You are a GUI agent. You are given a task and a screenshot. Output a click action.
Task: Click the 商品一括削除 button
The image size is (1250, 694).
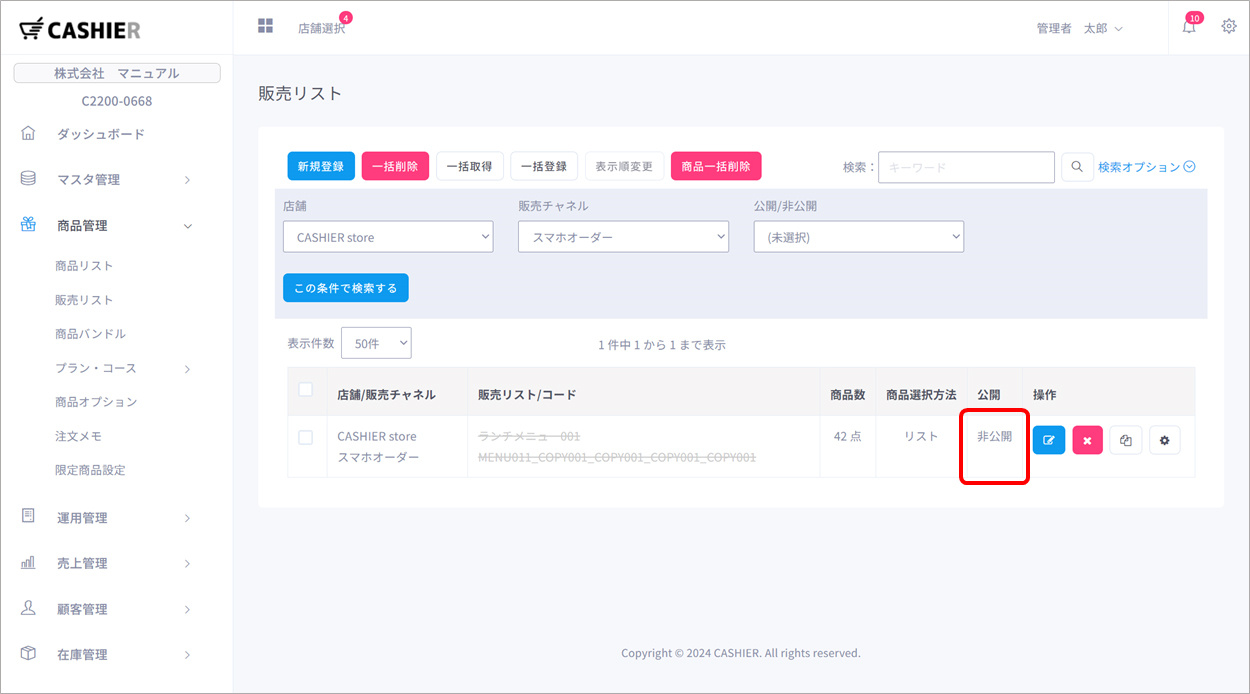(716, 166)
